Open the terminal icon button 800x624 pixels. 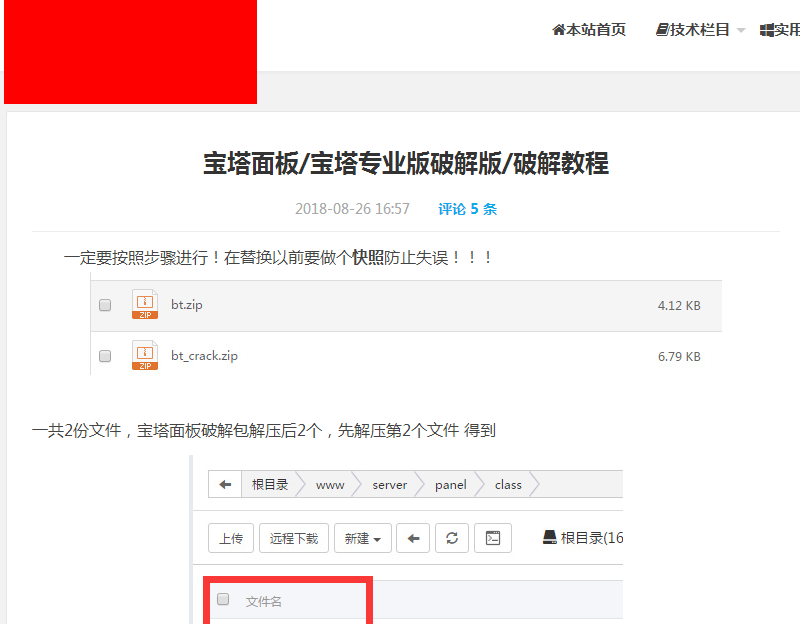pos(493,538)
